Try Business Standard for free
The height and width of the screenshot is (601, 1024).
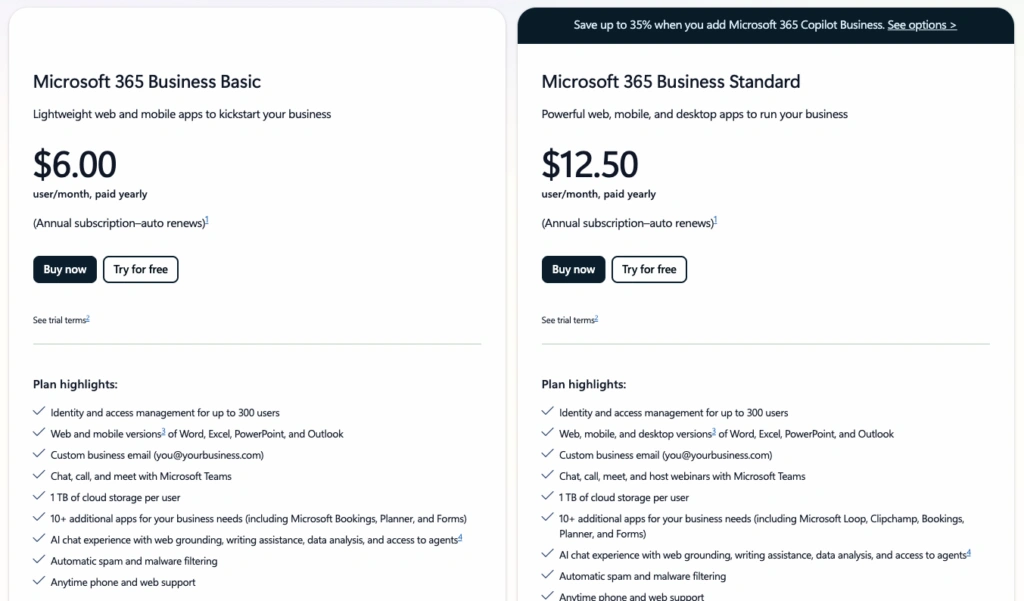[x=649, y=269]
